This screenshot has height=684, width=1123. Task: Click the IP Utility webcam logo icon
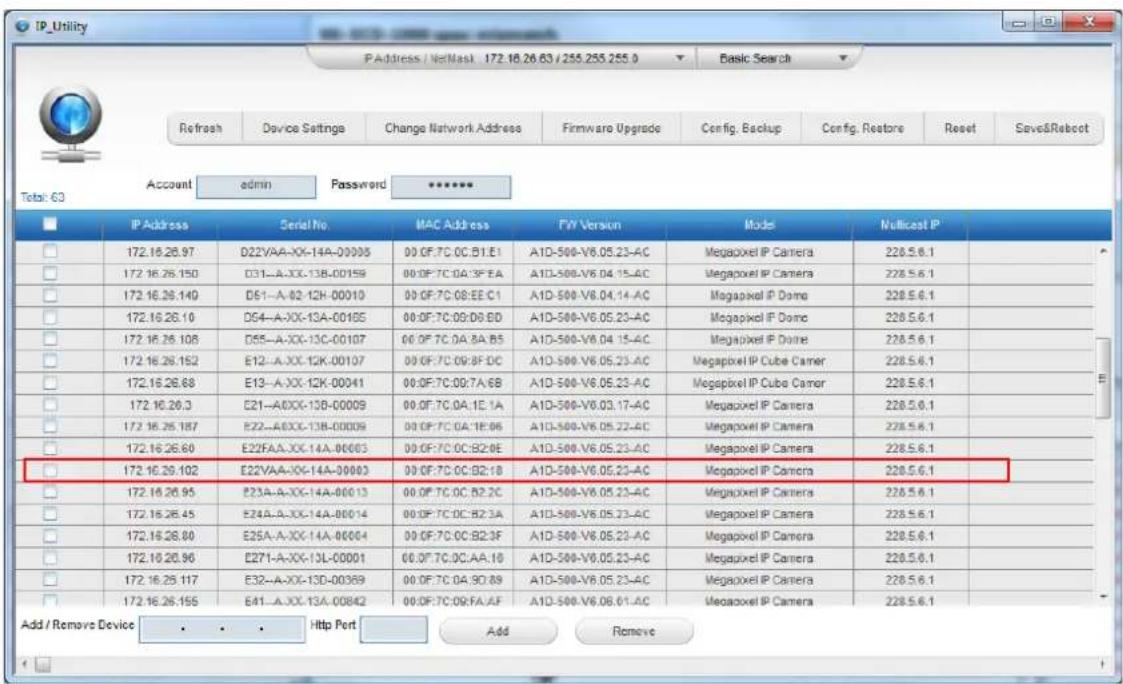[70, 123]
